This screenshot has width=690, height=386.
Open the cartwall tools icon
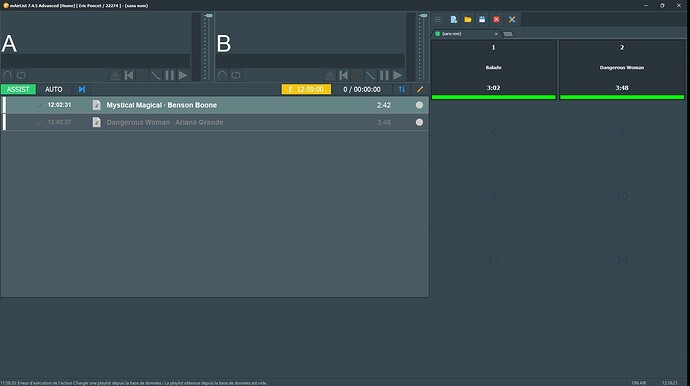[511, 19]
